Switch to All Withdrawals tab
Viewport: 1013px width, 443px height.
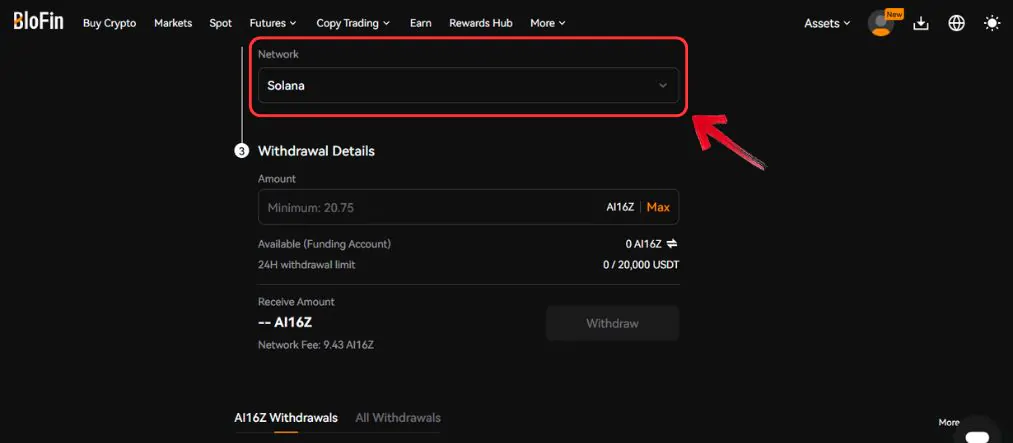(x=398, y=418)
